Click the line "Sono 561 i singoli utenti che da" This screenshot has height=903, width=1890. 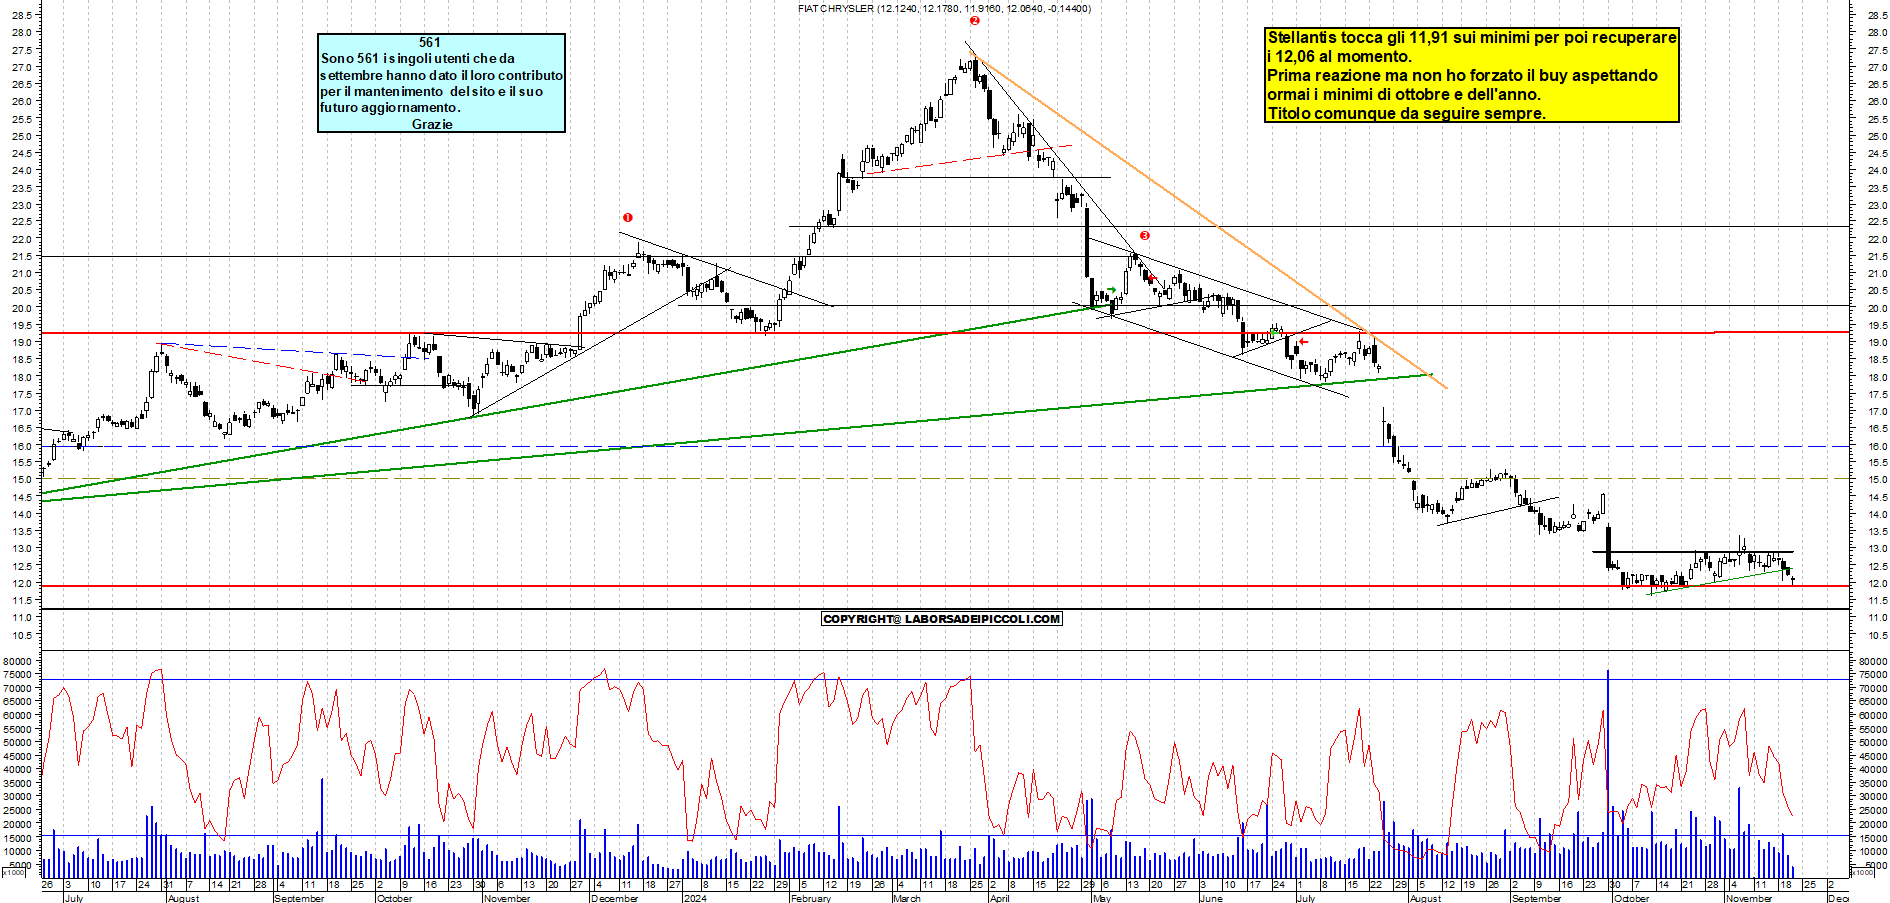click(x=418, y=58)
